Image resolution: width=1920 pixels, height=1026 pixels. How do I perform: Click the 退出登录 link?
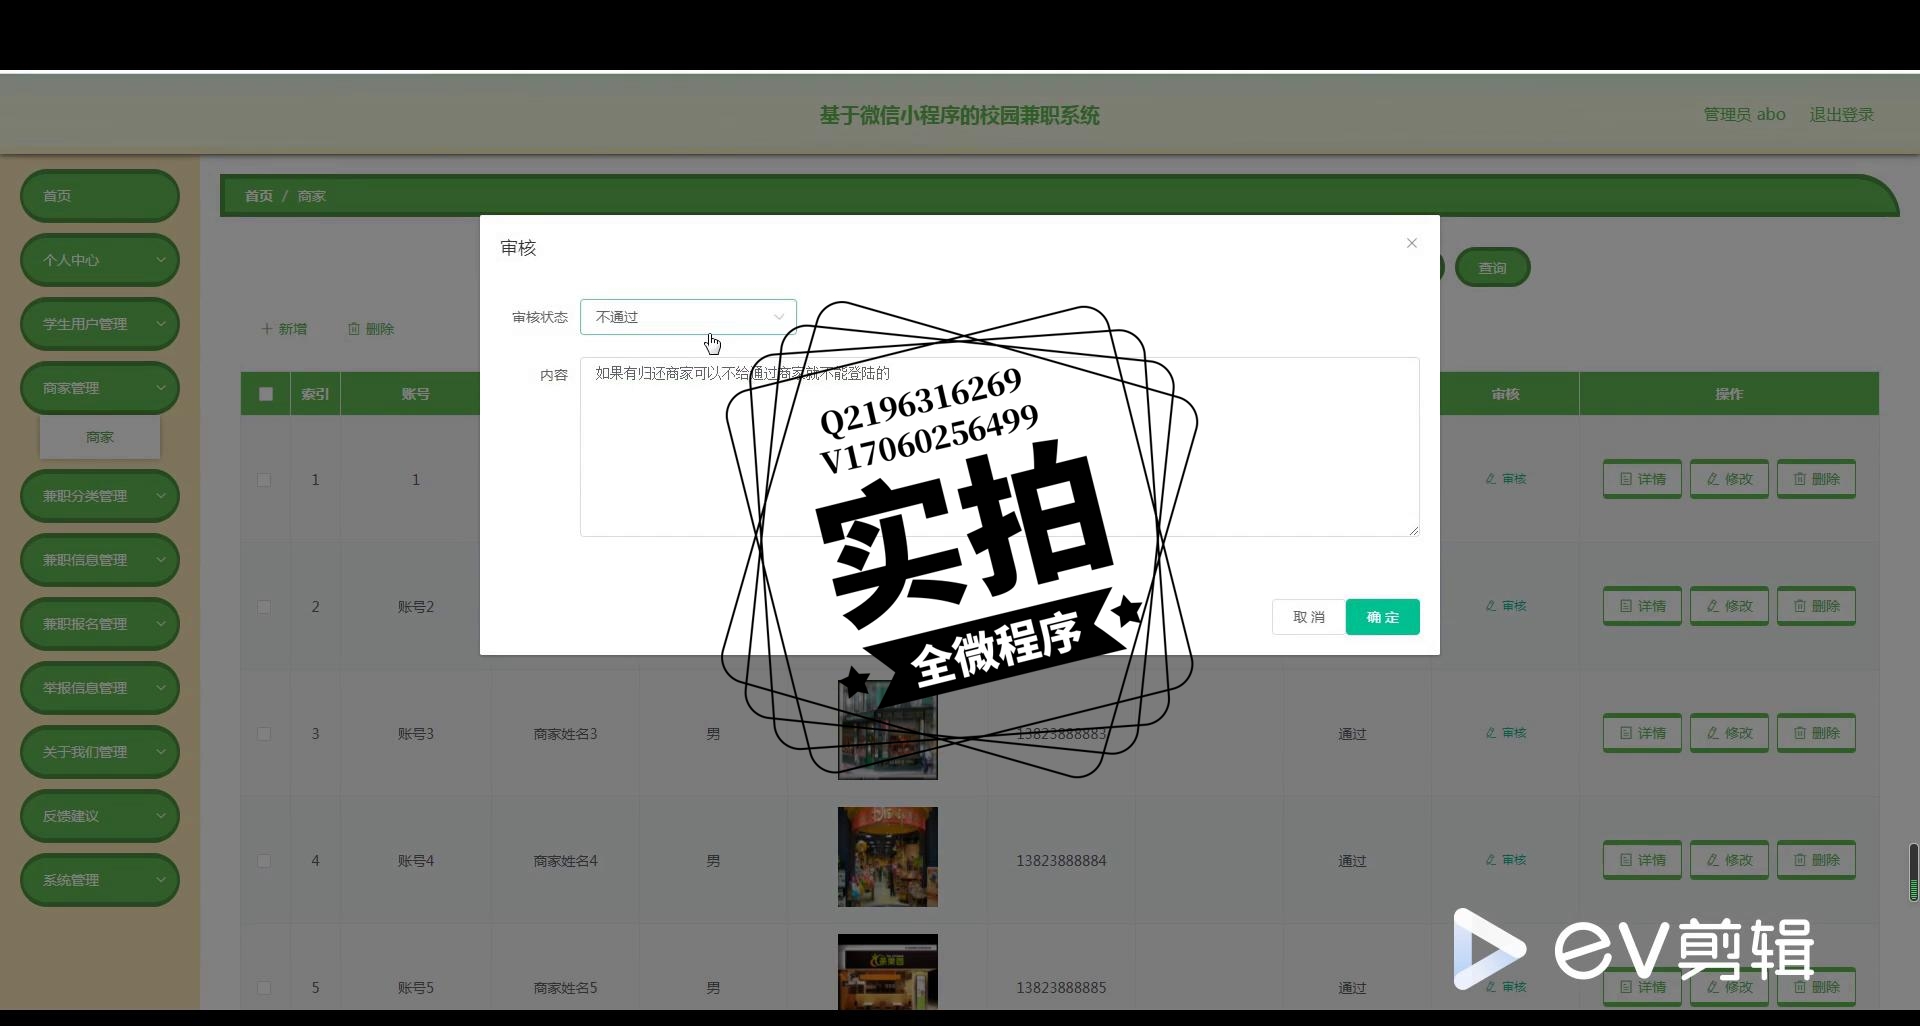tap(1841, 115)
